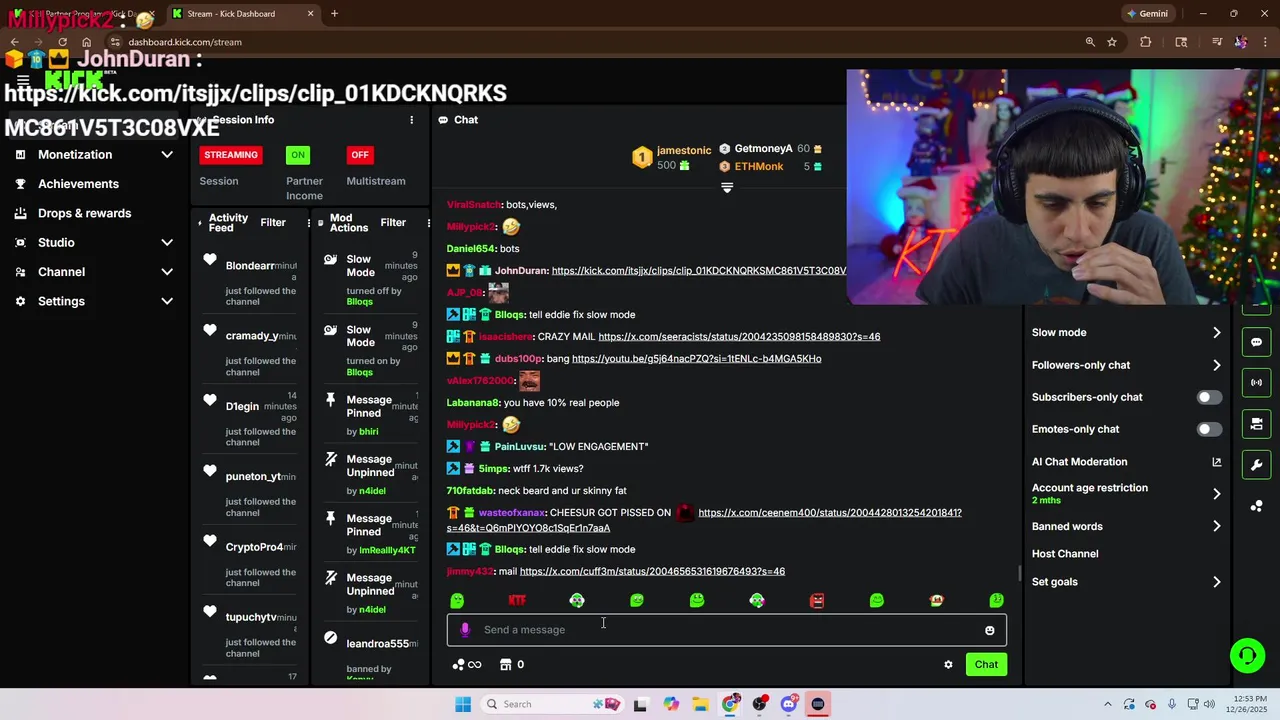1280x720 pixels.
Task: Open Discord from the taskbar
Action: [789, 704]
